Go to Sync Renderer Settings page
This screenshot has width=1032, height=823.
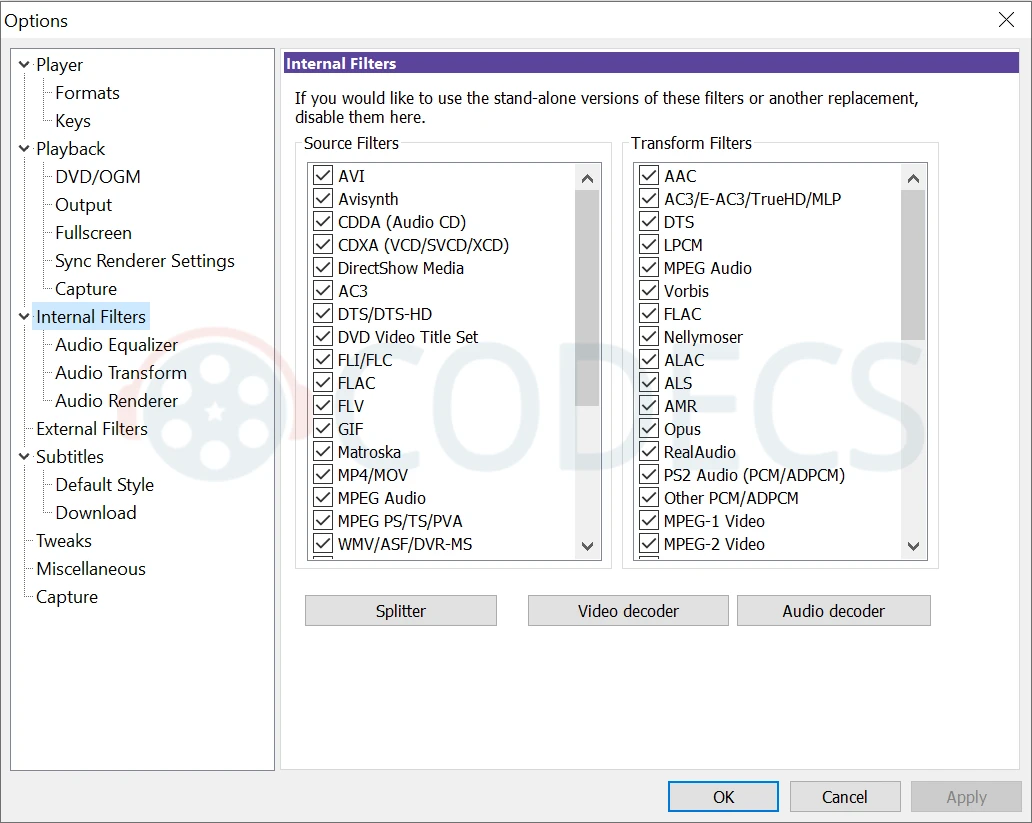[144, 261]
